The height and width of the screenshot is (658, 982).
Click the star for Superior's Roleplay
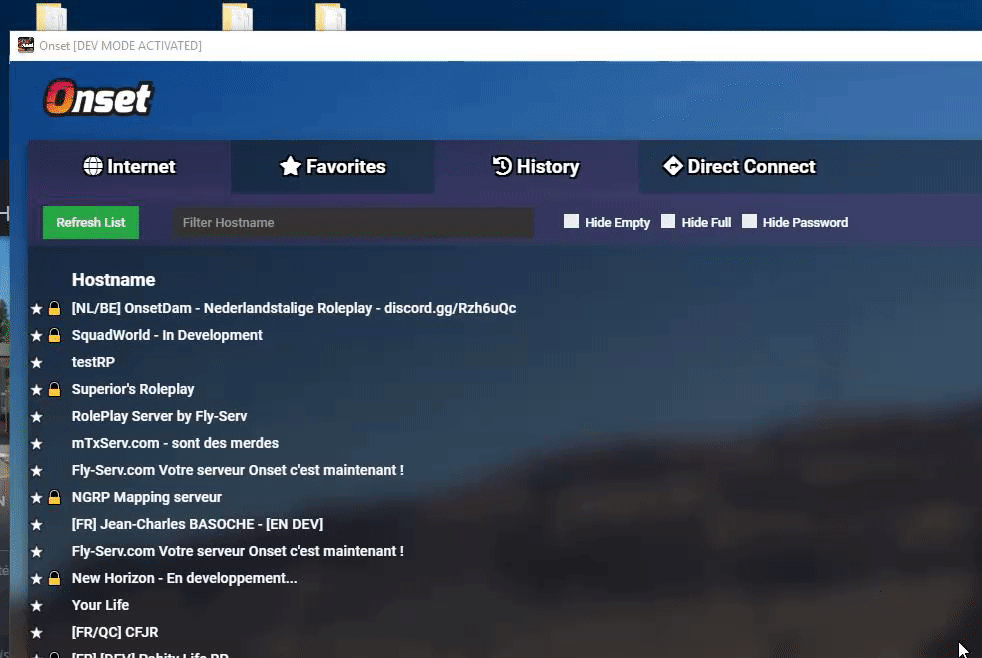pos(36,389)
